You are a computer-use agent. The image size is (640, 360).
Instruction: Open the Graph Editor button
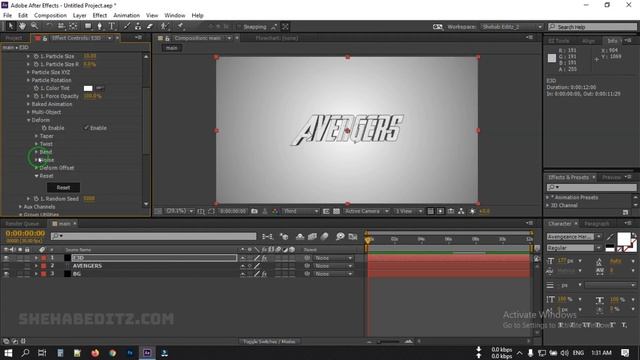353,236
